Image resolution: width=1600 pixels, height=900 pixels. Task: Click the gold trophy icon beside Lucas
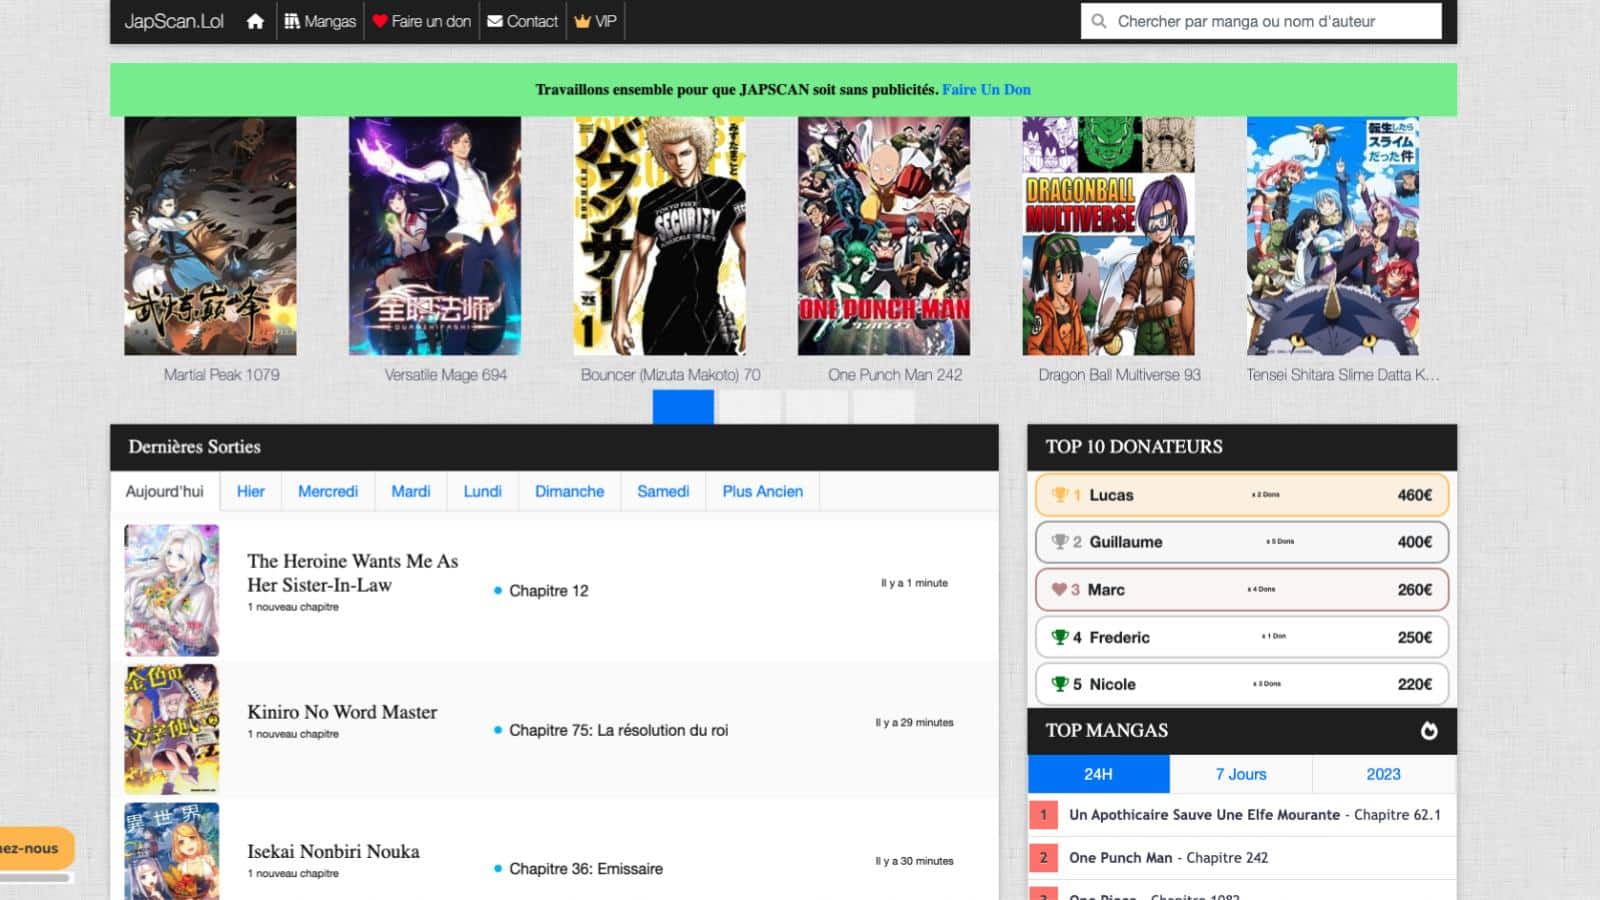[1059, 495]
